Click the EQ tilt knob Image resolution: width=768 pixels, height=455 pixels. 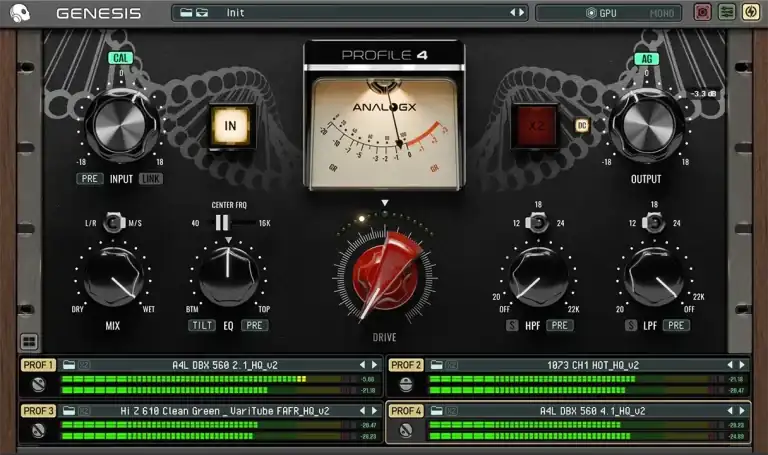228,277
